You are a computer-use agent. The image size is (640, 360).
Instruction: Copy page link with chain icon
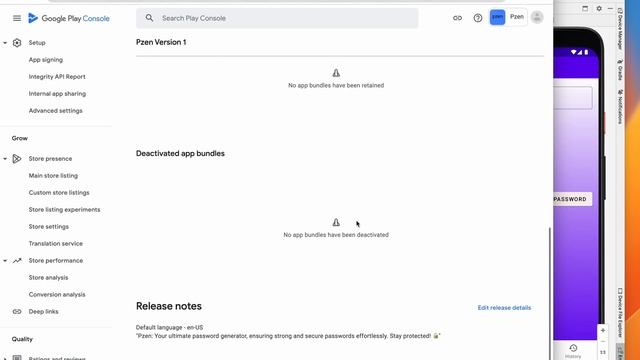pos(457,18)
